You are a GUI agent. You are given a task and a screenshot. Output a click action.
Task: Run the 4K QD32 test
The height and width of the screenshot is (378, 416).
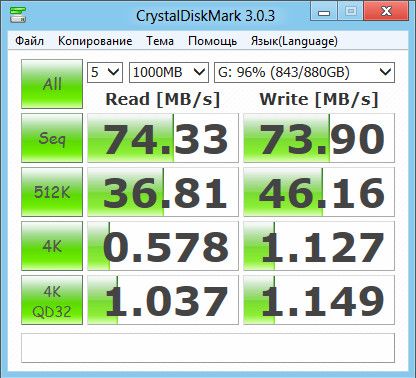pos(52,300)
